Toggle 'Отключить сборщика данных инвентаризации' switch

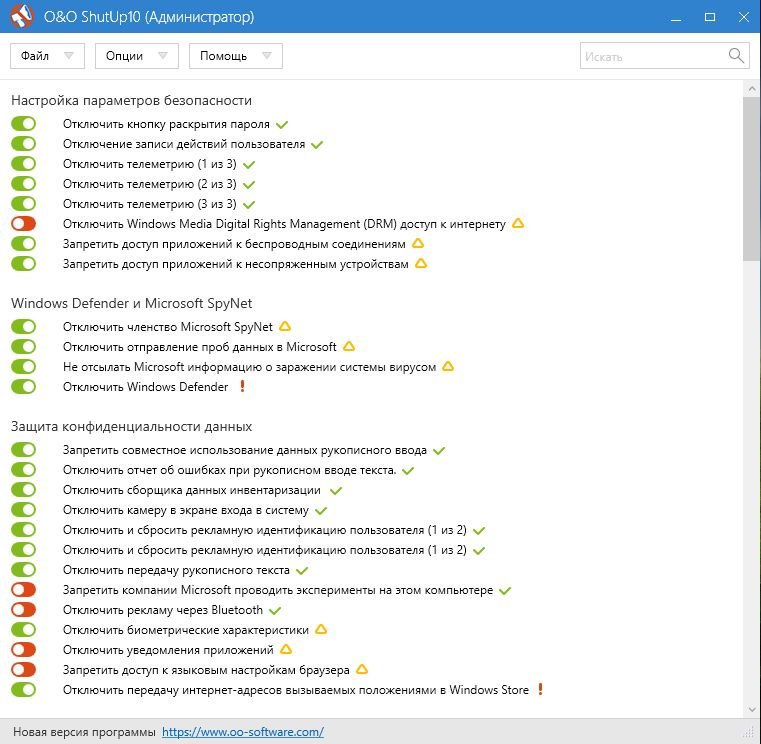23,490
